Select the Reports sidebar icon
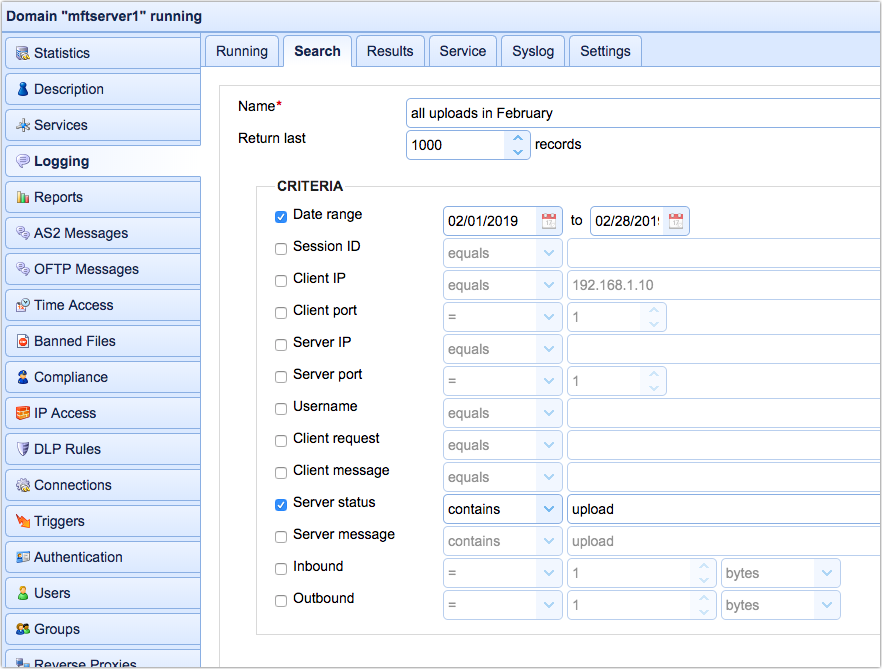882x669 pixels. [23, 197]
